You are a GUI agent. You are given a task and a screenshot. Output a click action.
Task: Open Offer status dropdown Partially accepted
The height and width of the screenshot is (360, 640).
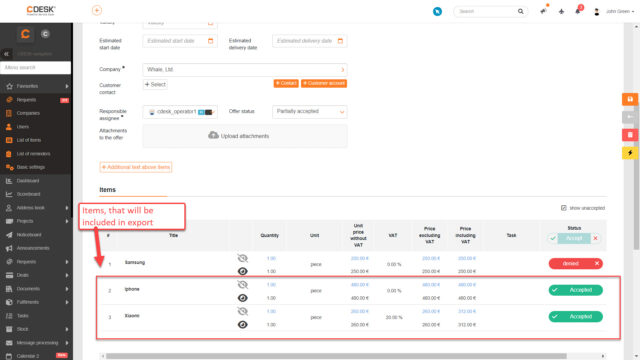(x=309, y=111)
